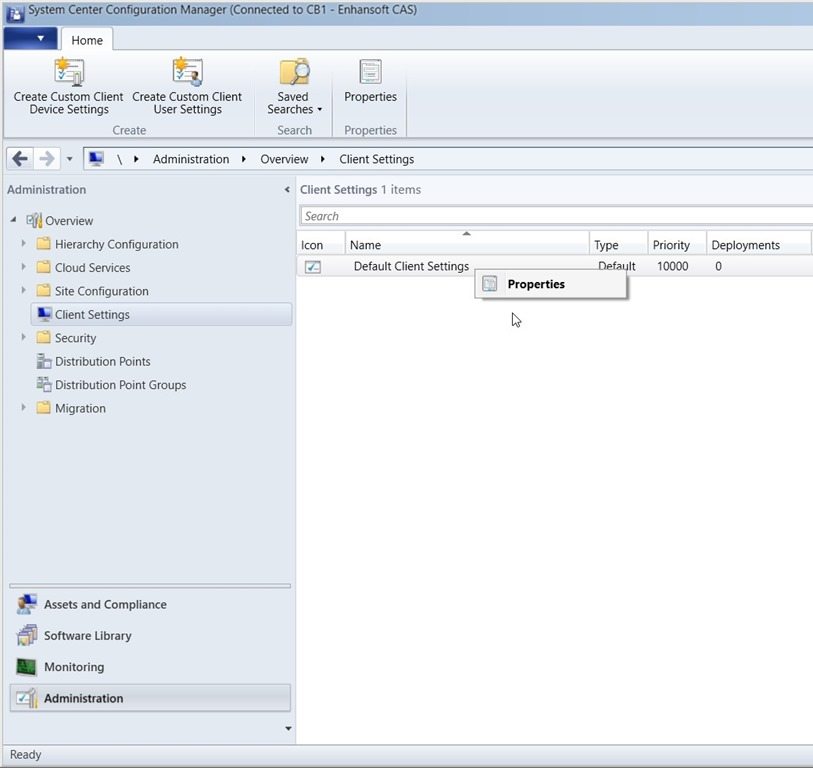Click the Client Settings monitor icon

45,314
